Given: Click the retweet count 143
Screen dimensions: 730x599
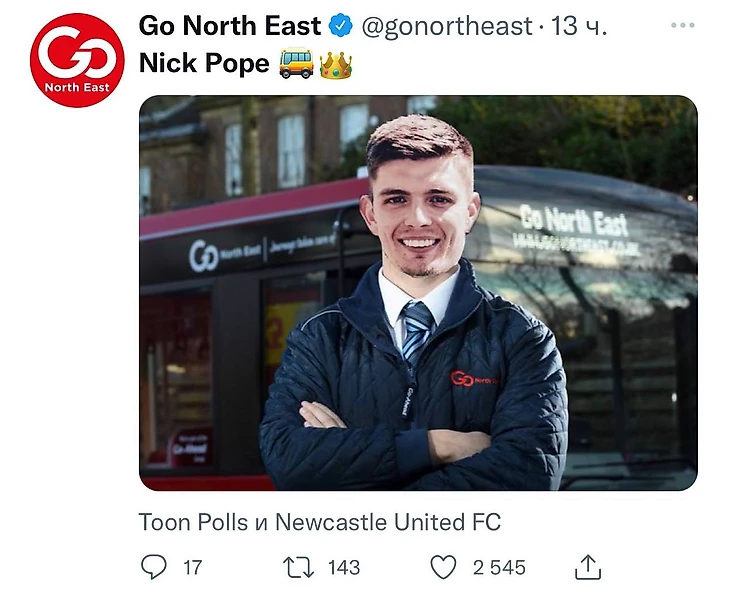Looking at the screenshot, I should pyautogui.click(x=344, y=568).
